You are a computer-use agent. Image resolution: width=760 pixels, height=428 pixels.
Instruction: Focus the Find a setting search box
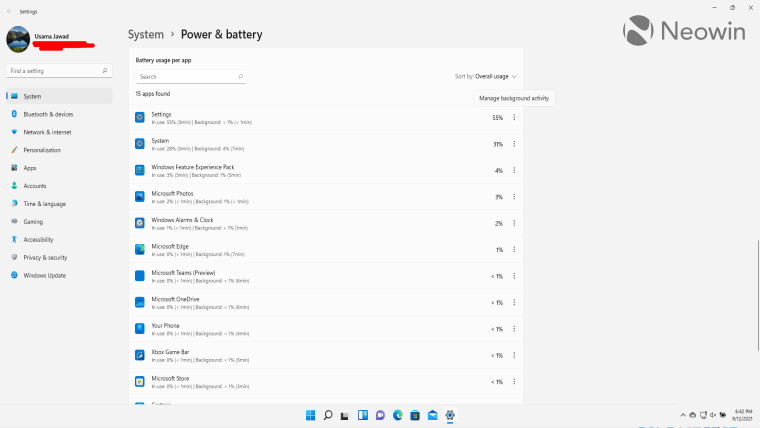[59, 71]
